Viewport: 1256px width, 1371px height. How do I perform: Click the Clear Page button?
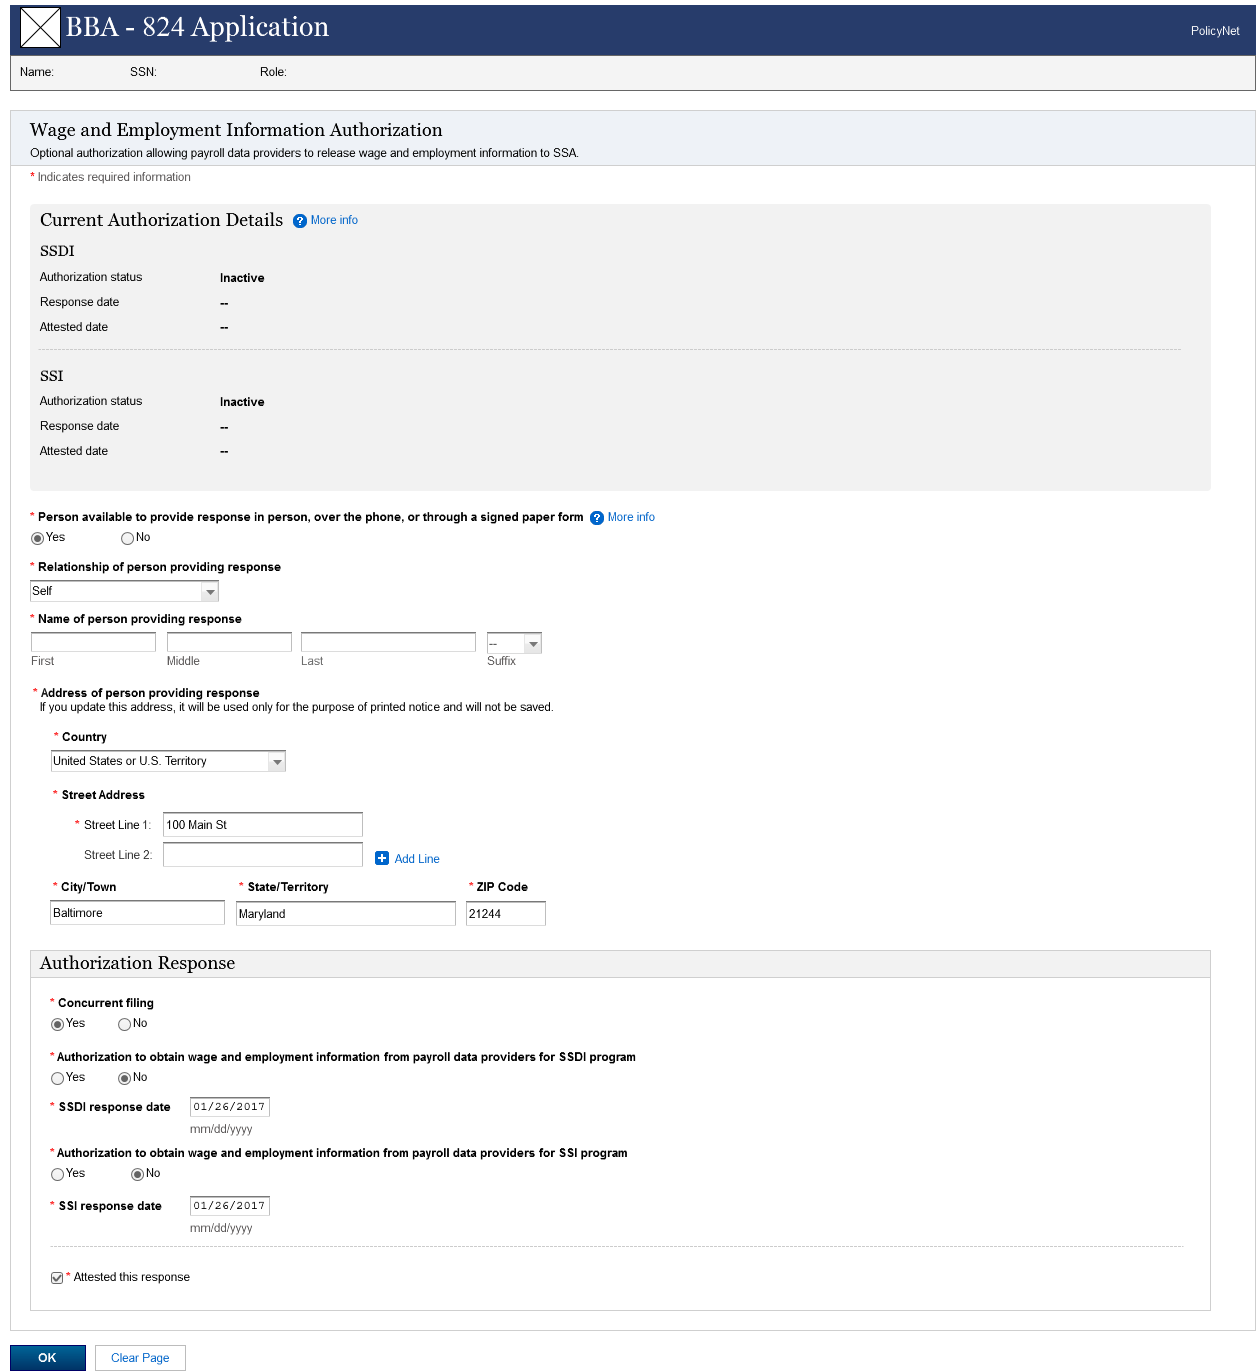click(x=140, y=1358)
